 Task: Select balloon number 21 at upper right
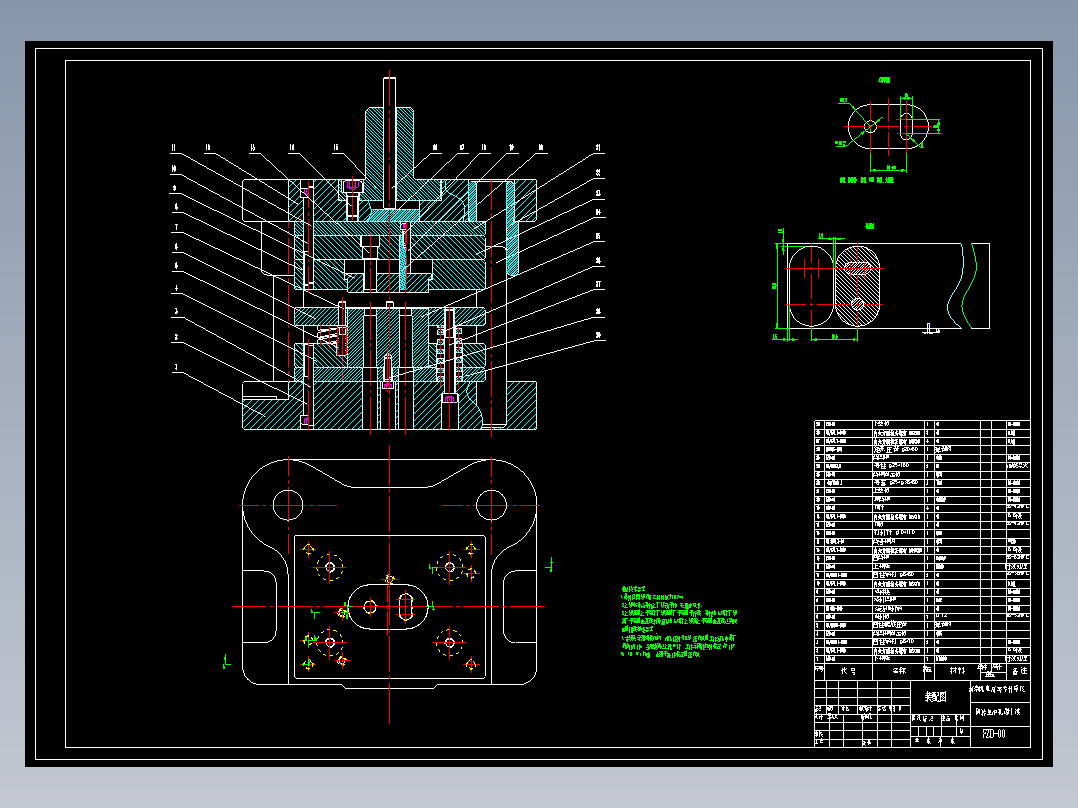coord(598,148)
